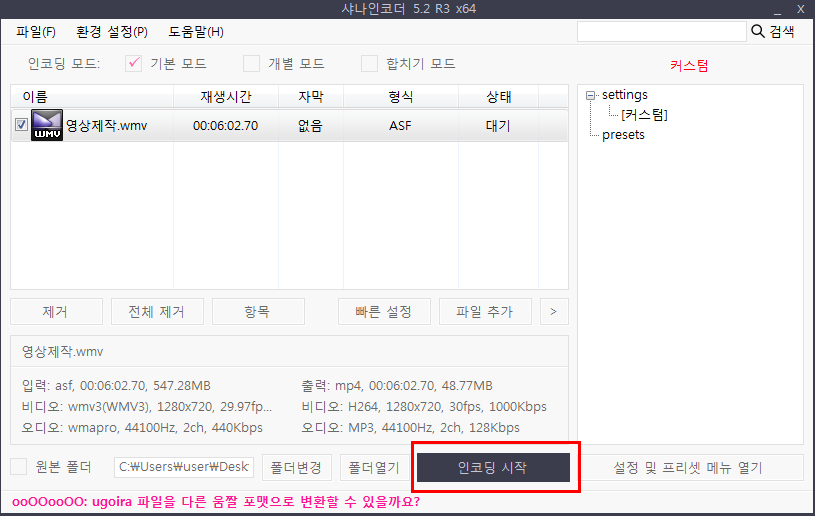Click the ASF format cell
Viewport: 816px width, 519px height.
(400, 125)
